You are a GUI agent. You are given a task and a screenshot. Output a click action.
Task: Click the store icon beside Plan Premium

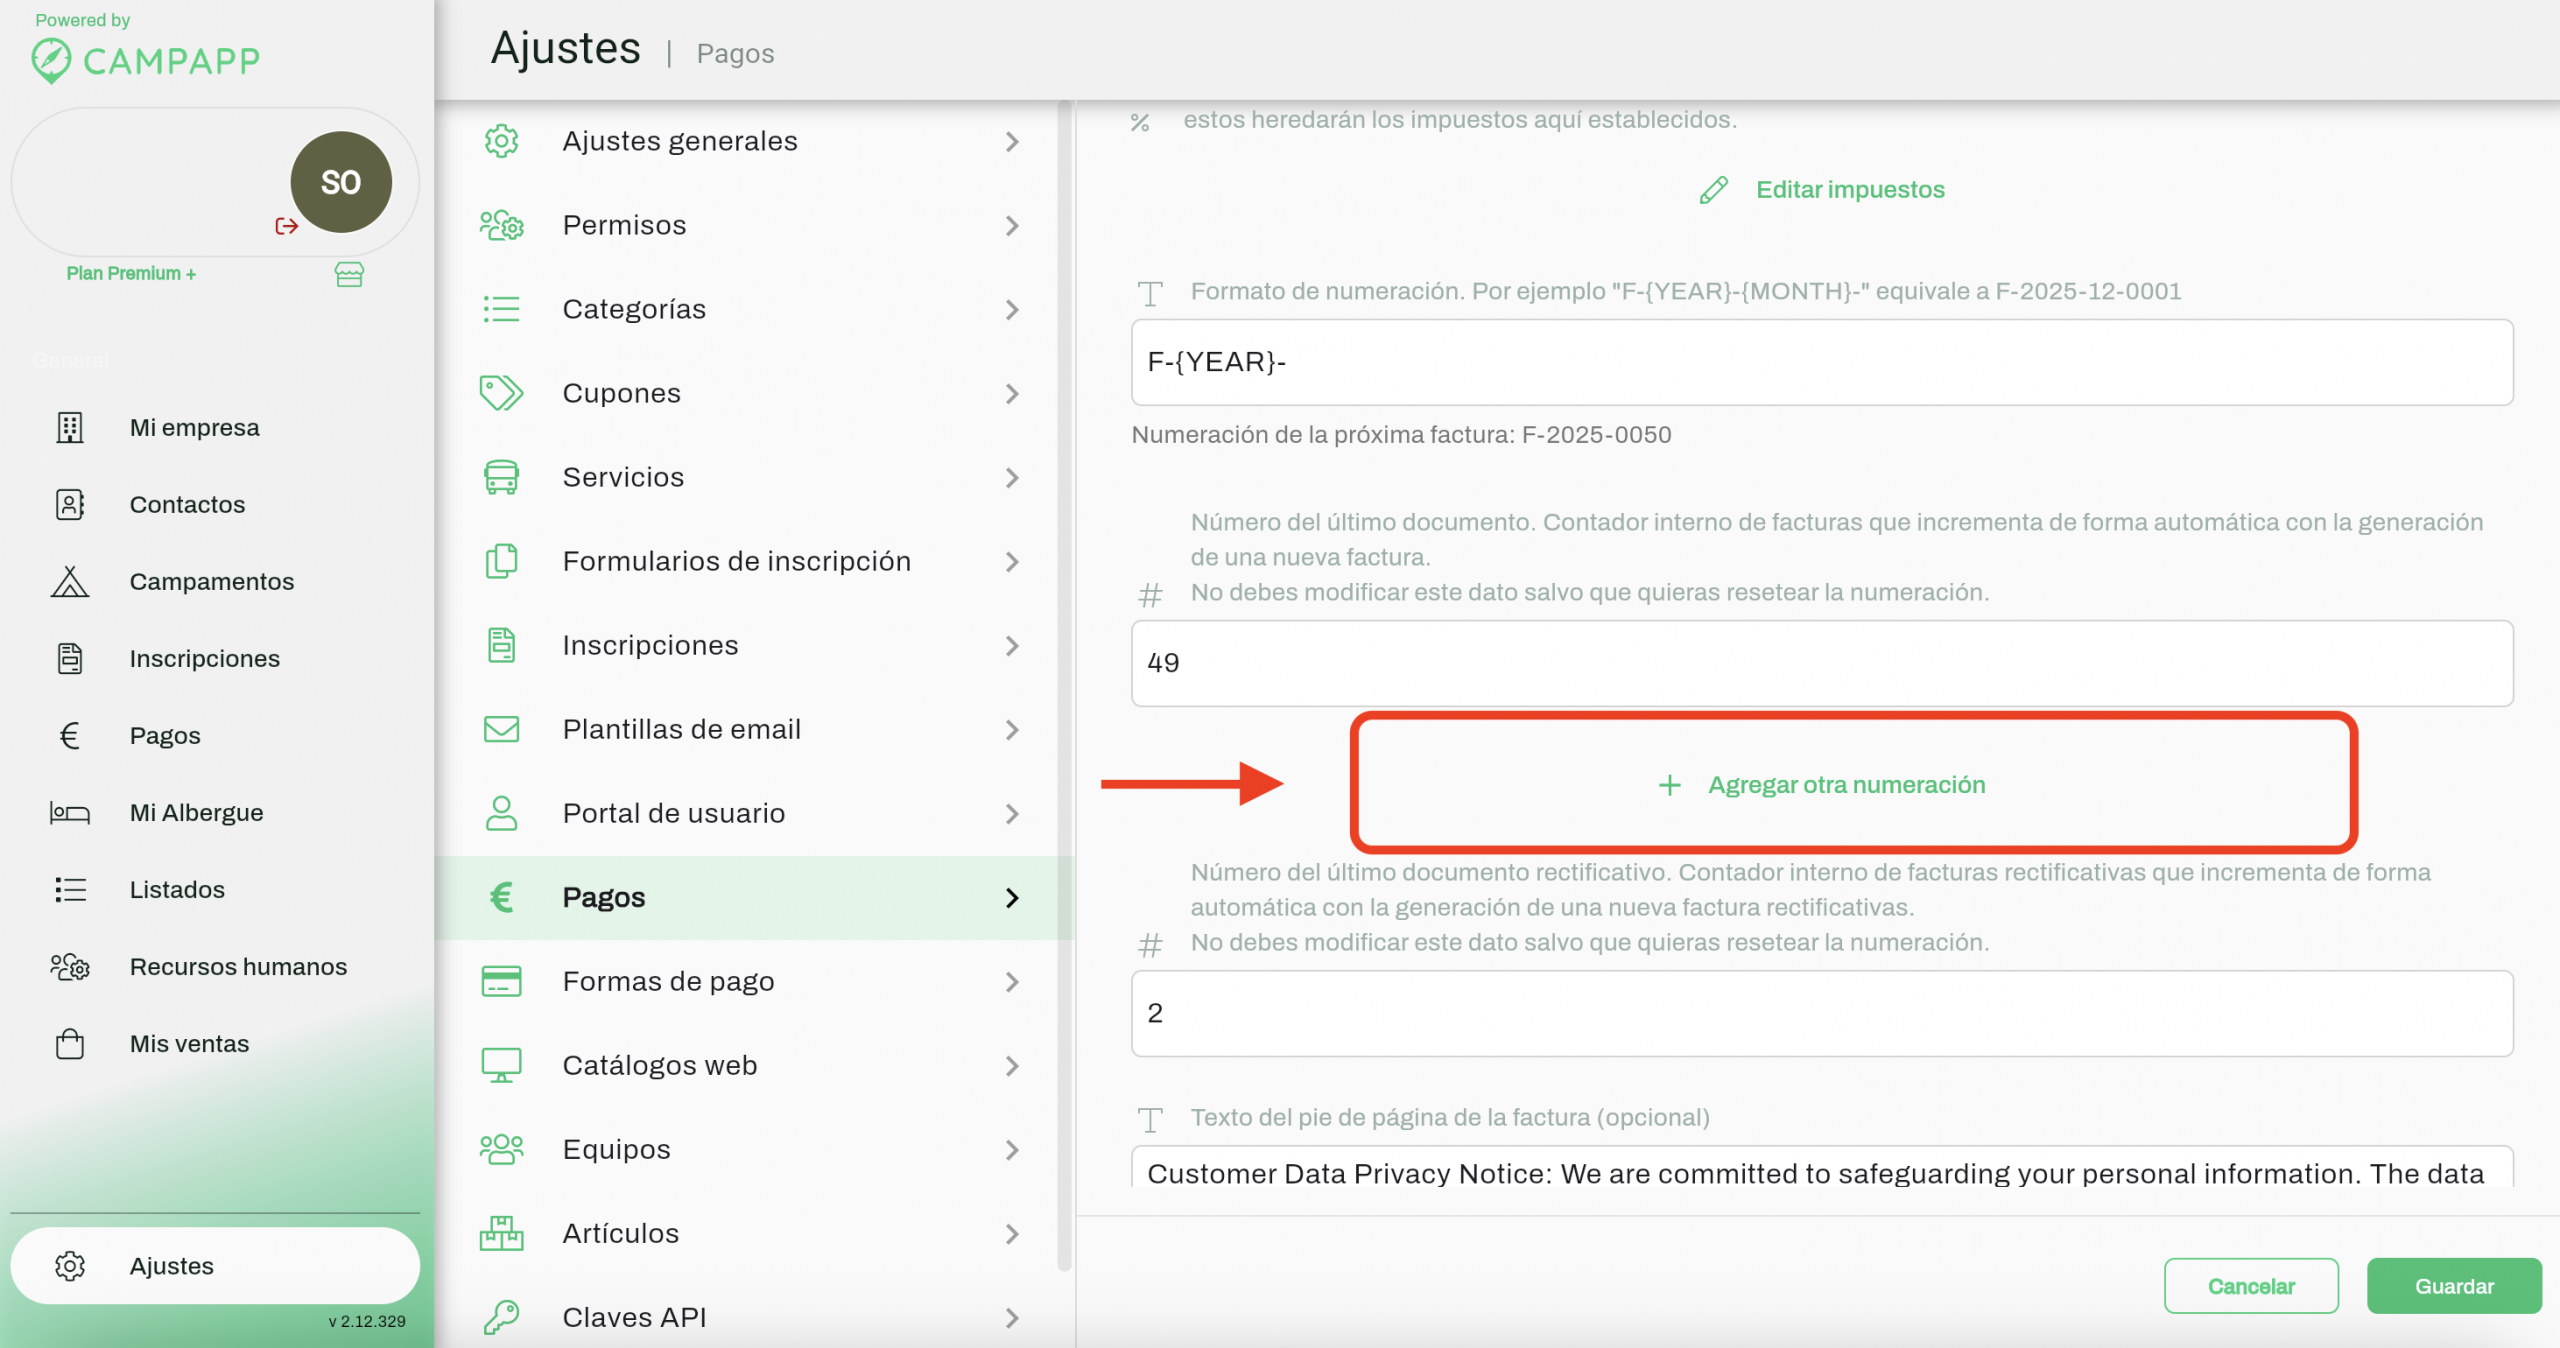click(349, 274)
